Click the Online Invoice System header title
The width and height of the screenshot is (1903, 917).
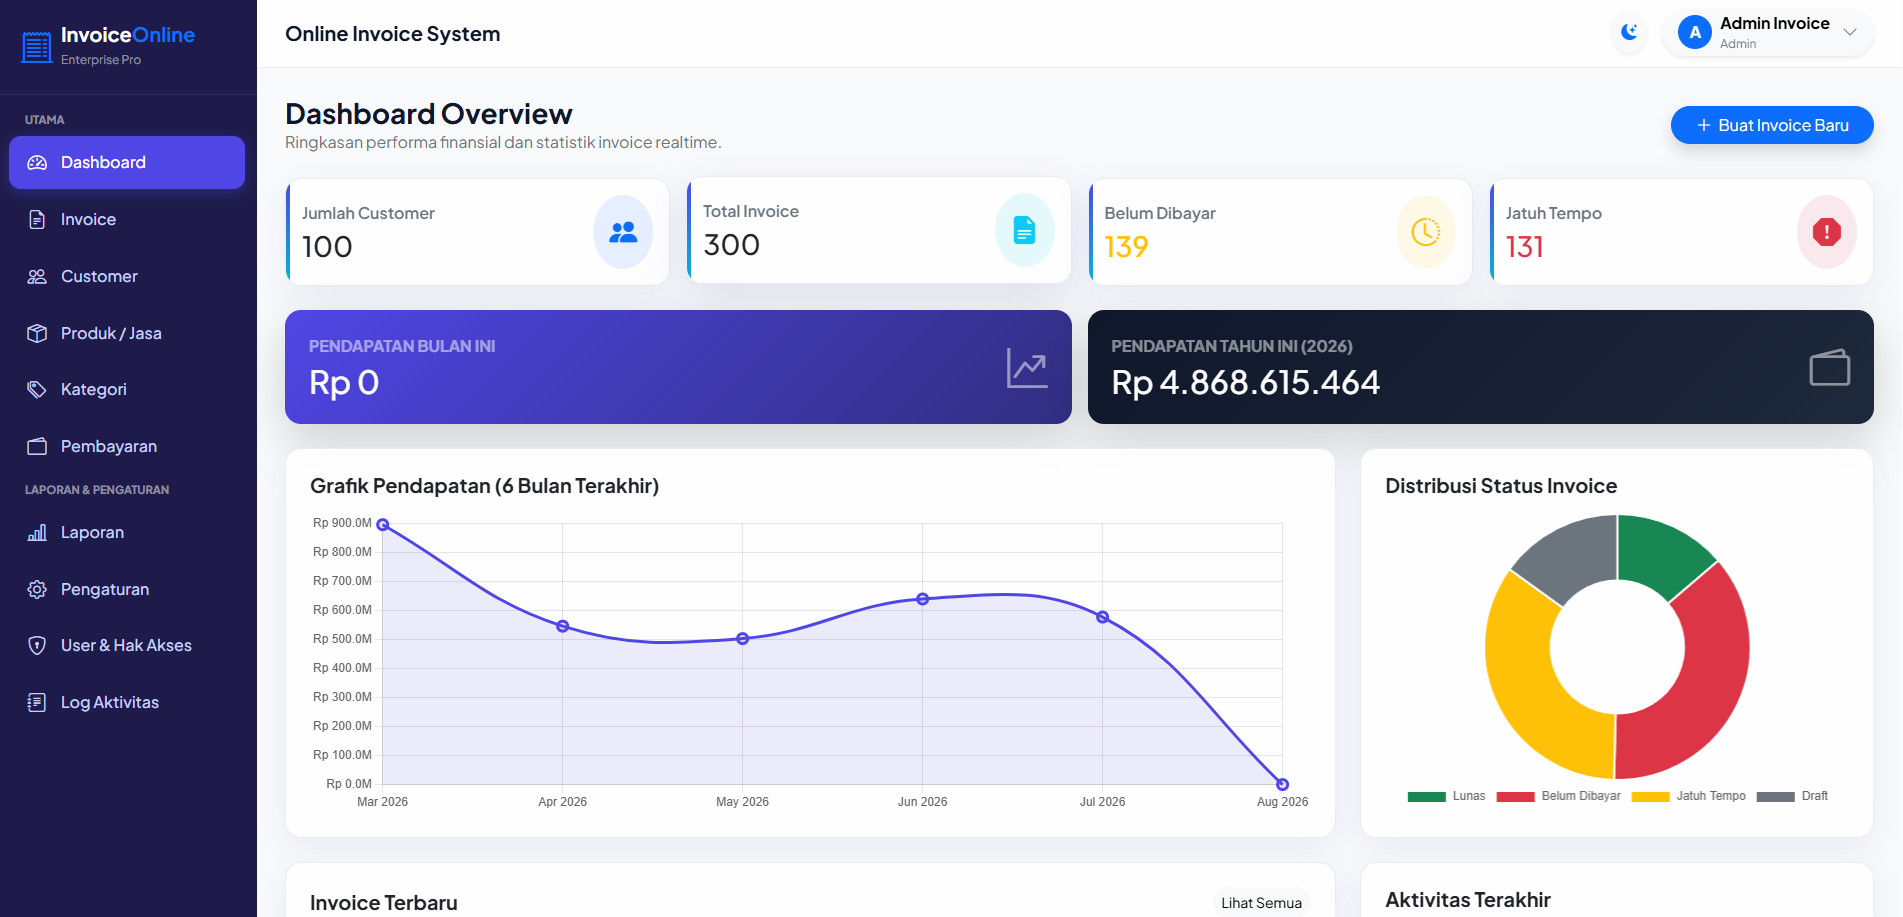click(x=393, y=34)
